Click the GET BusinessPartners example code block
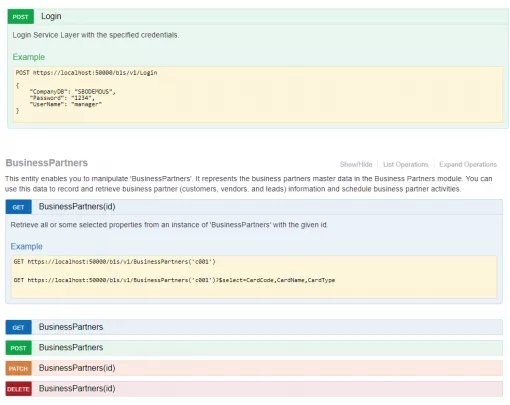This screenshot has height=405, width=510. click(x=254, y=277)
